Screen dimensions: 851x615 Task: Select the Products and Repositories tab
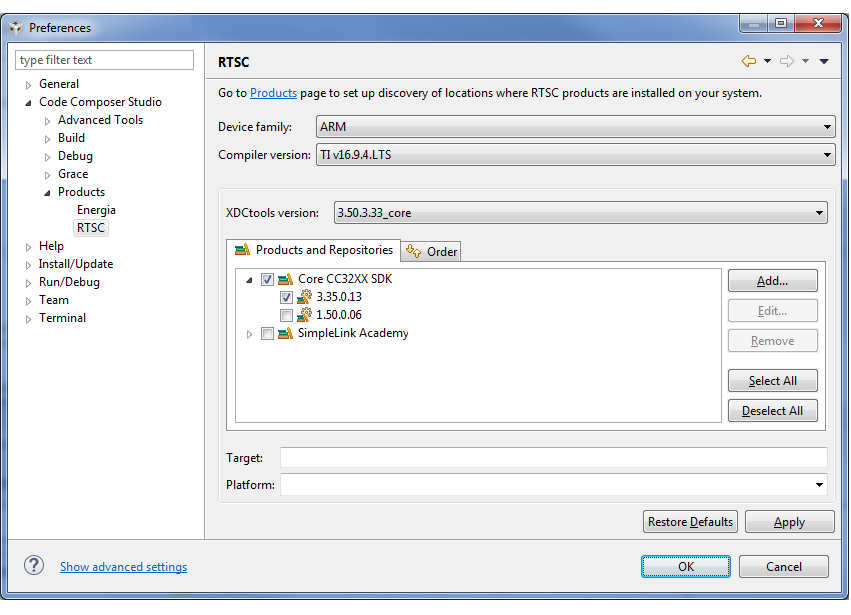[314, 250]
